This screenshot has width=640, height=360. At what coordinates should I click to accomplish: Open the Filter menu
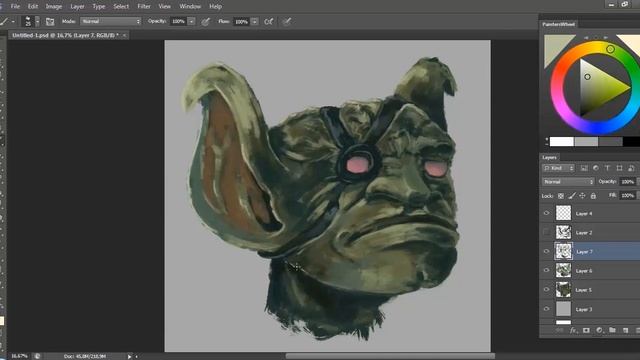(144, 7)
